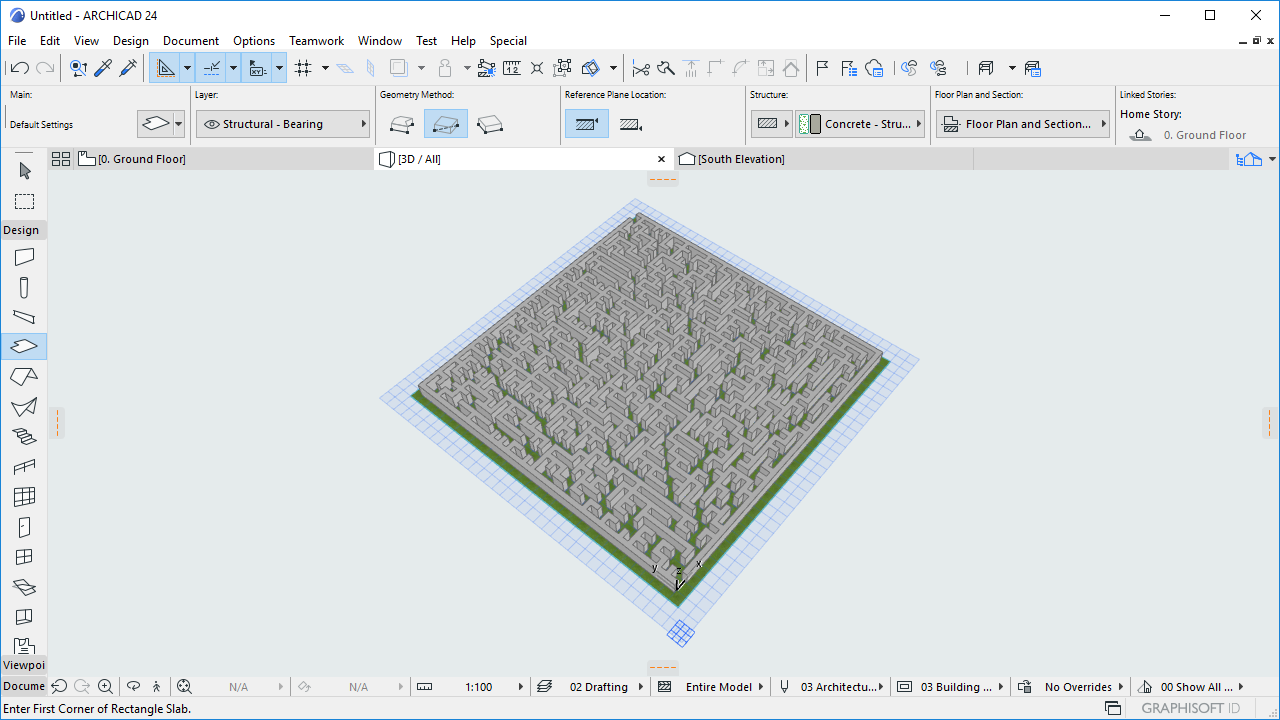Change the 1:100 scale in the status bar
The width and height of the screenshot is (1280, 720).
[480, 686]
